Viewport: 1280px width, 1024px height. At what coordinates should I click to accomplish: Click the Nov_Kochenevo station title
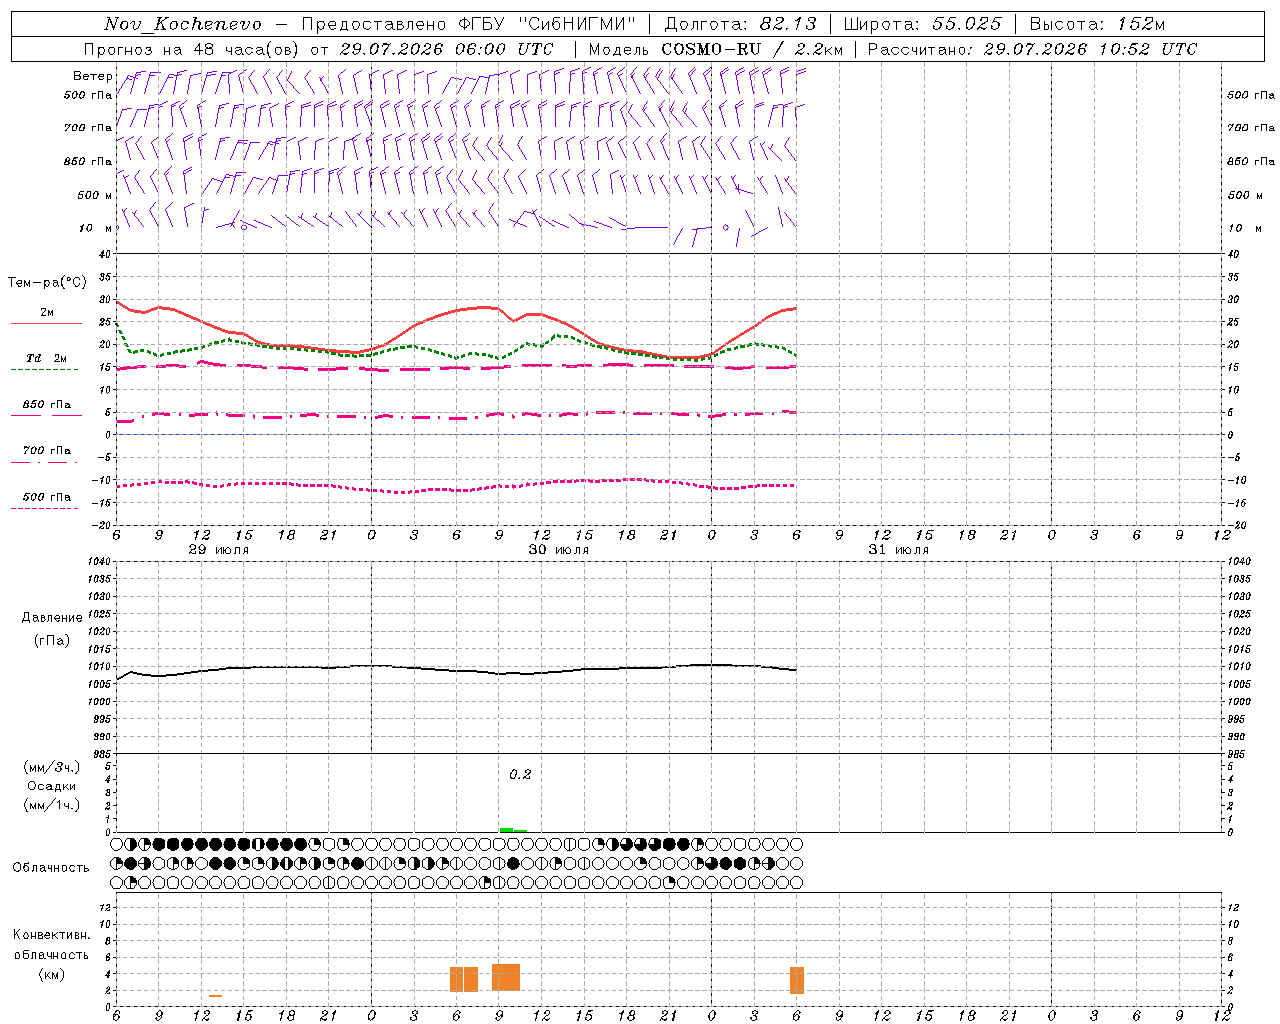click(183, 24)
